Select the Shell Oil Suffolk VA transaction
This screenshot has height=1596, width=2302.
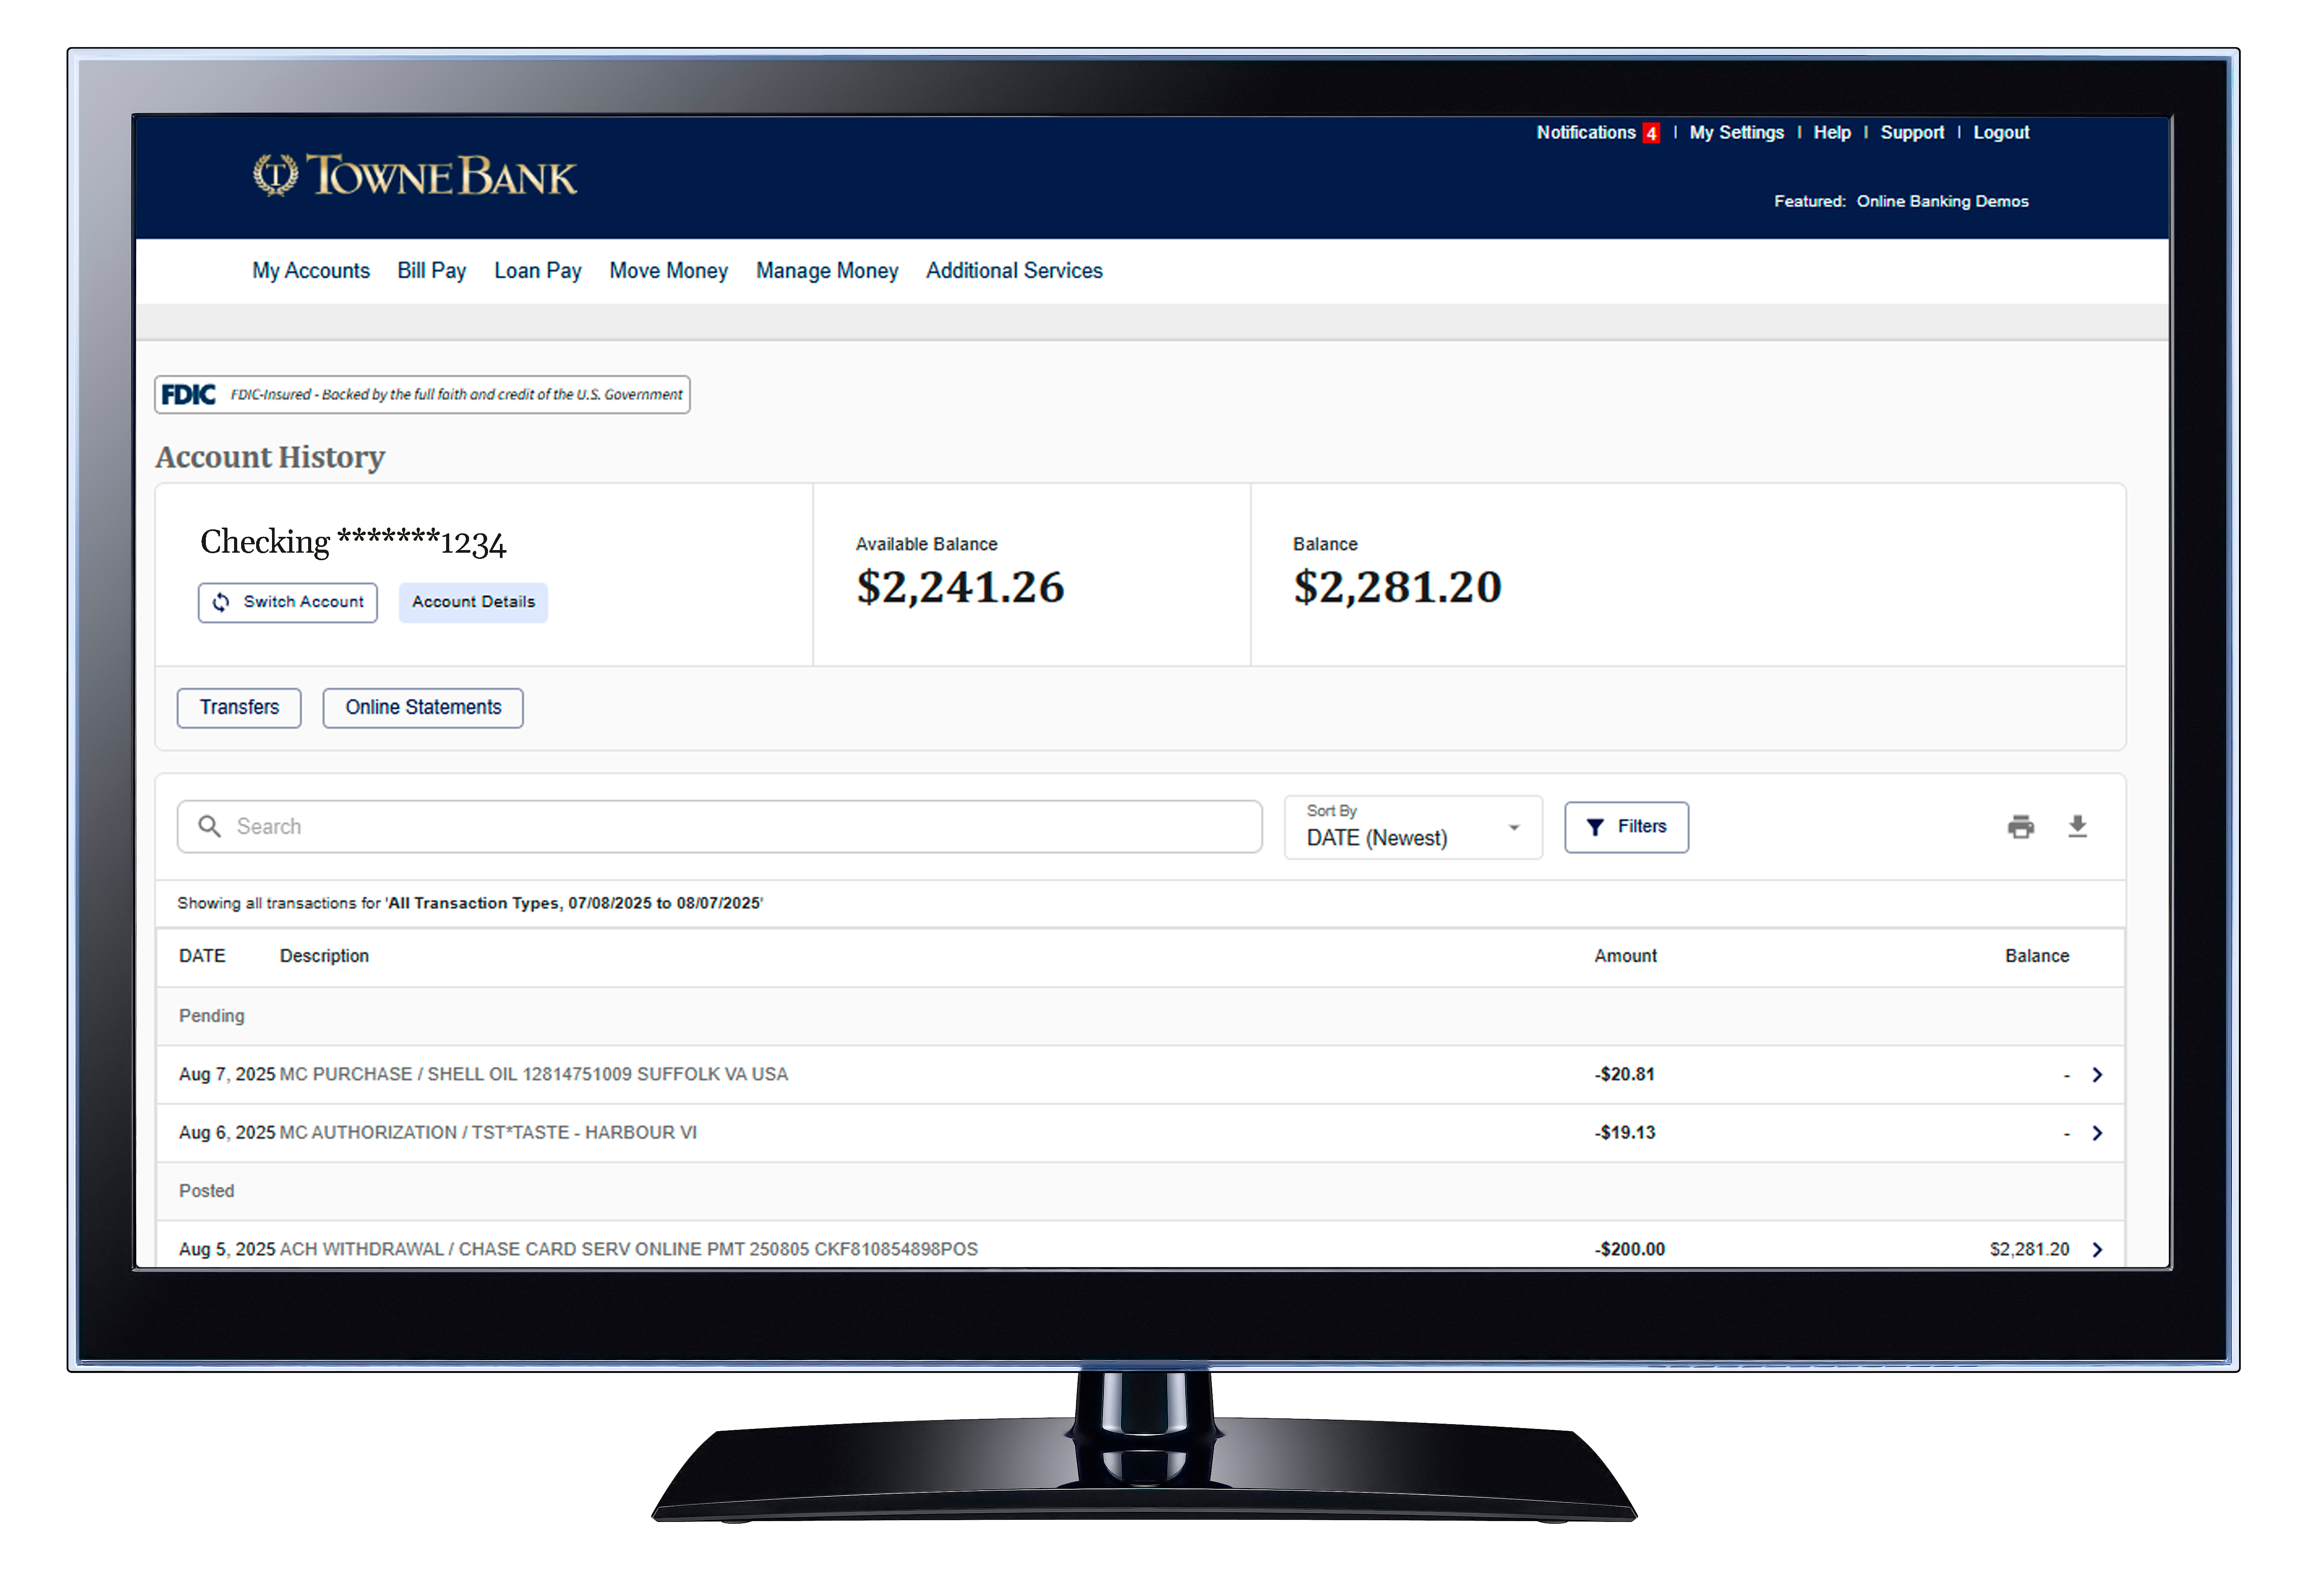pos(1140,1075)
